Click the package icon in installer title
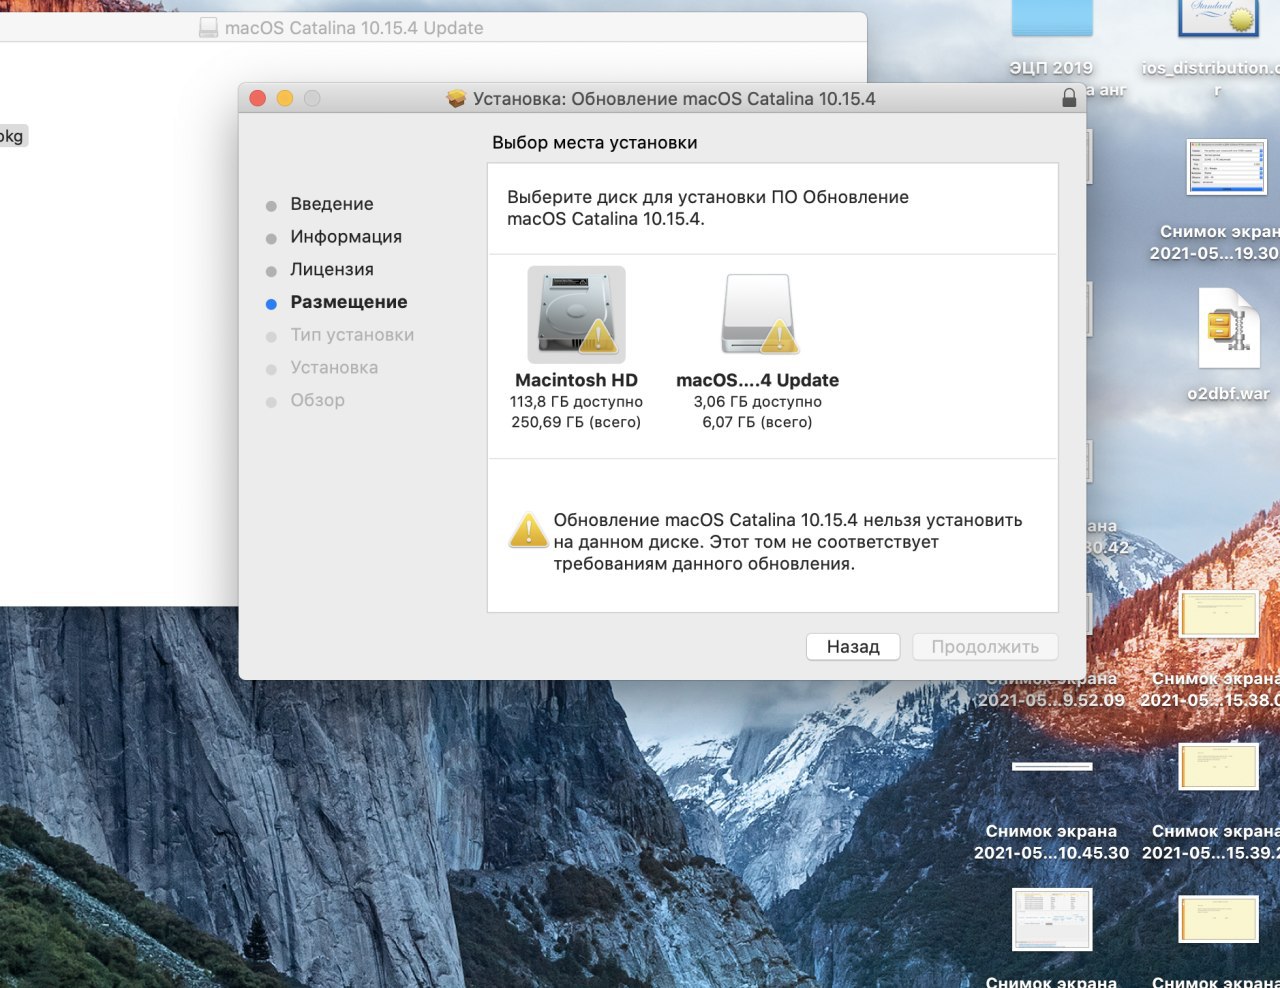Screen dimensions: 1280x988 click(456, 98)
